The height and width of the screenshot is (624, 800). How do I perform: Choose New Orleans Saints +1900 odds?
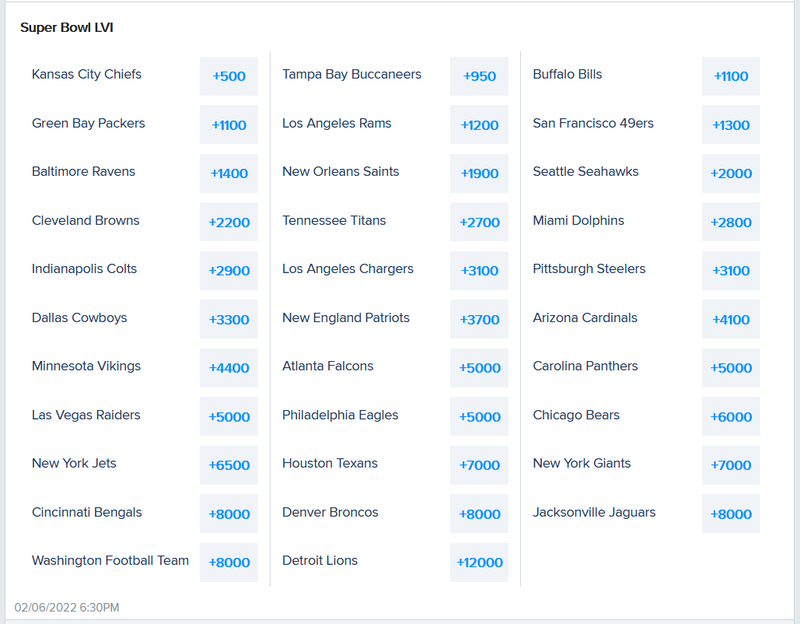(479, 173)
